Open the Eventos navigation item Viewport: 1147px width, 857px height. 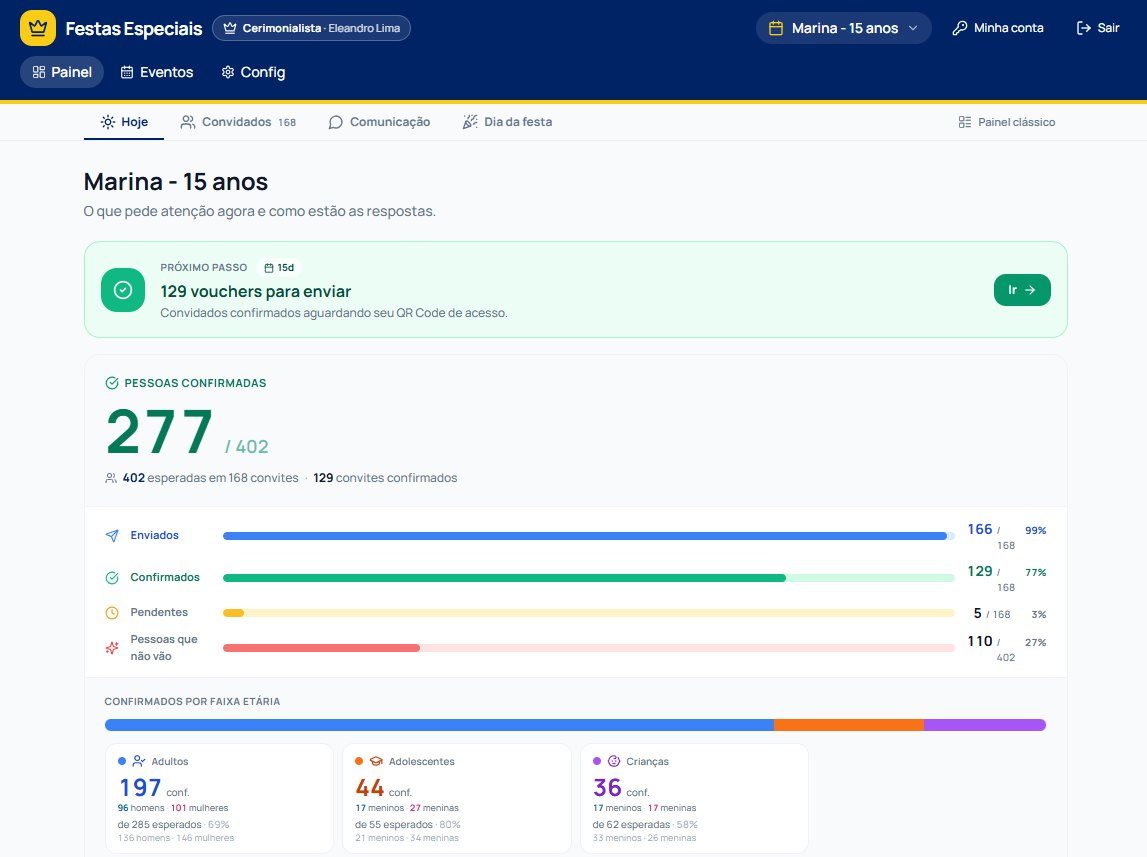(157, 72)
